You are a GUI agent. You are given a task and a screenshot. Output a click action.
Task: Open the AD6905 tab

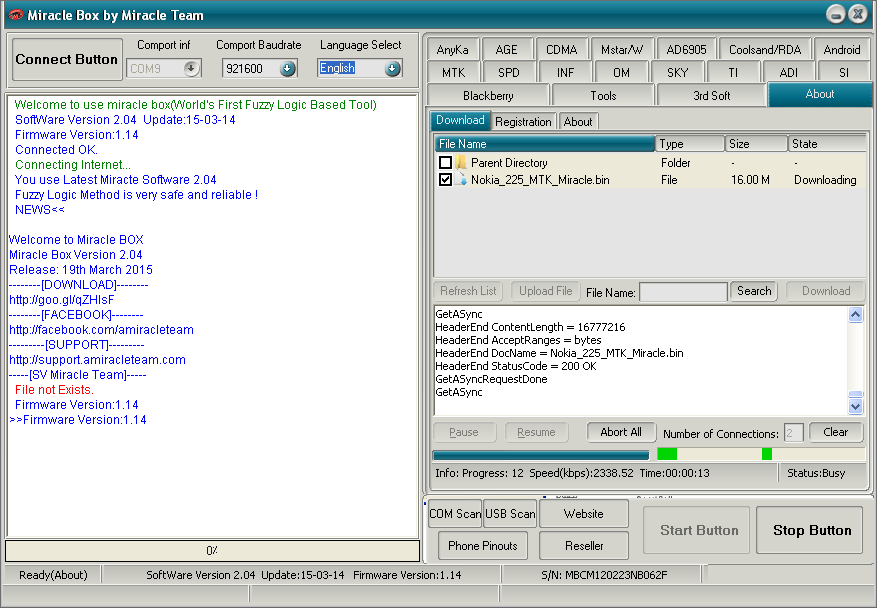[686, 50]
